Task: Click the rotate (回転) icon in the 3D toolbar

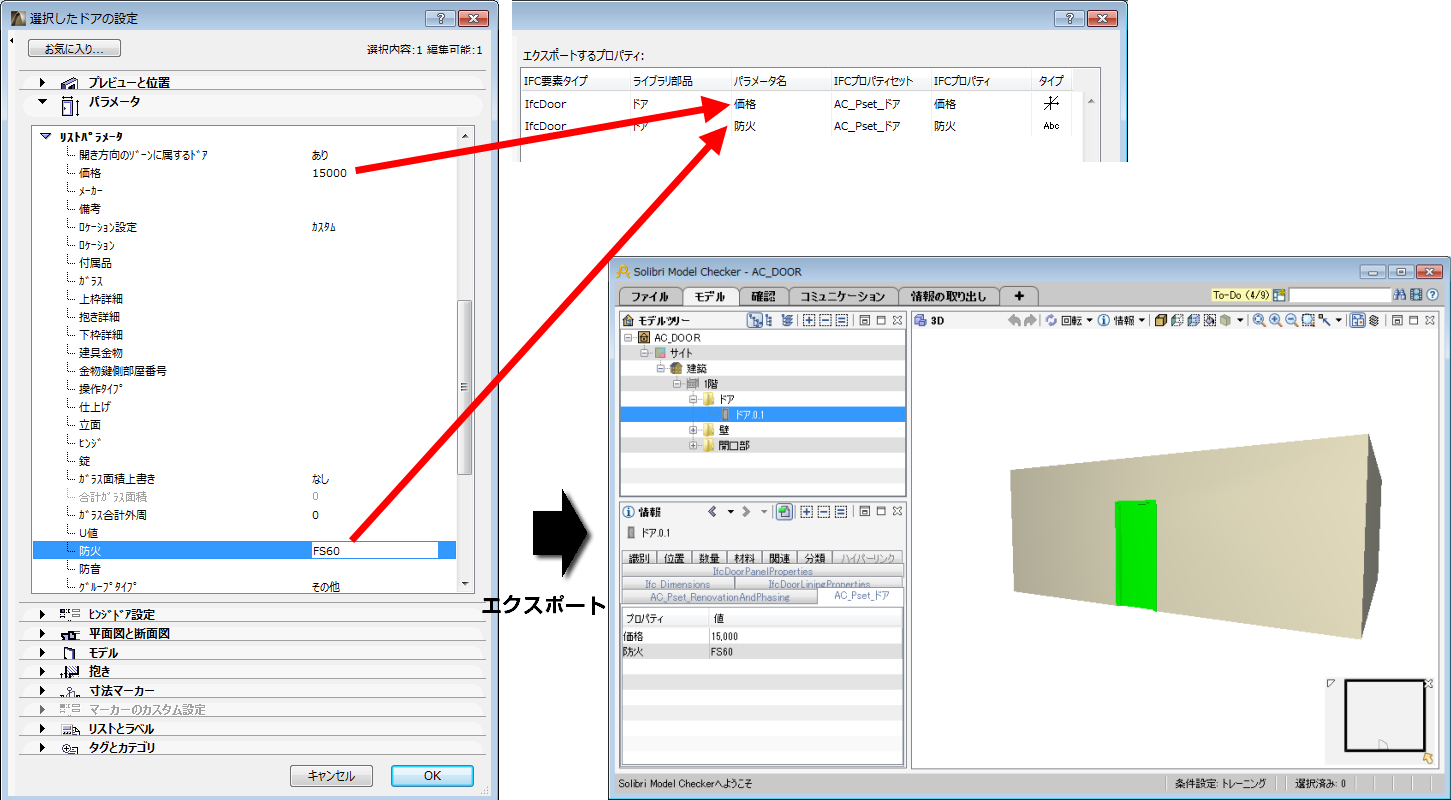Action: (1052, 320)
